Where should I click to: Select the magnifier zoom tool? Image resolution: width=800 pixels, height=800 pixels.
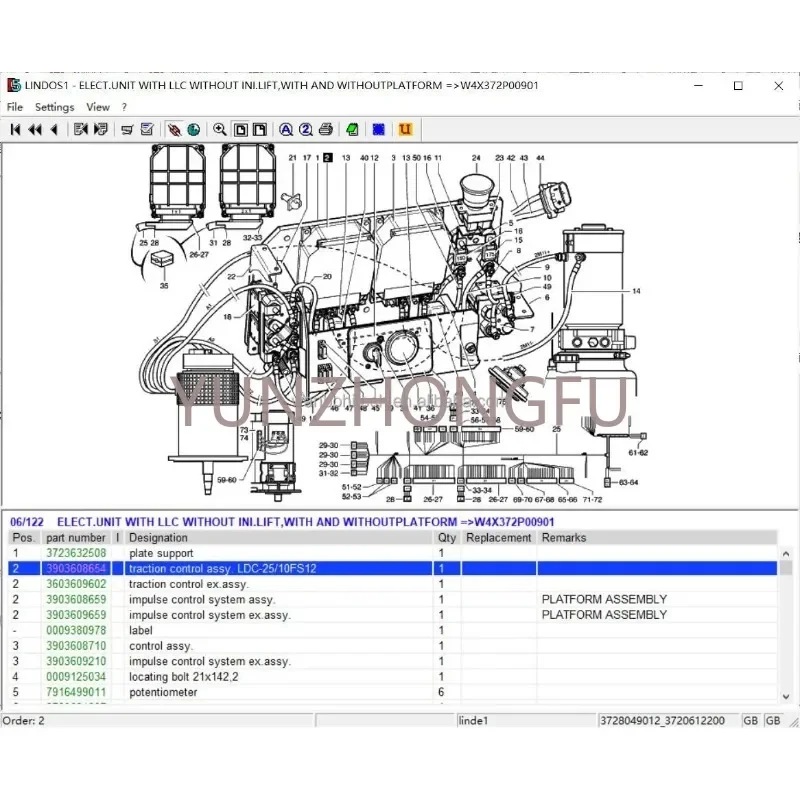pos(220,130)
